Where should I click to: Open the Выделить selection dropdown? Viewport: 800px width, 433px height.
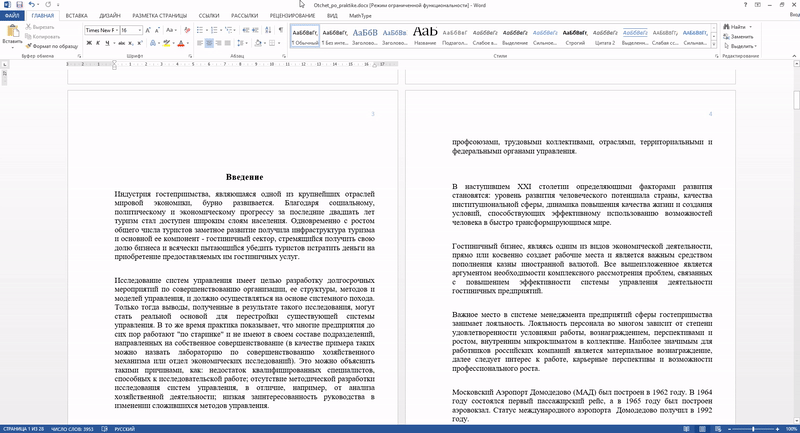click(740, 46)
